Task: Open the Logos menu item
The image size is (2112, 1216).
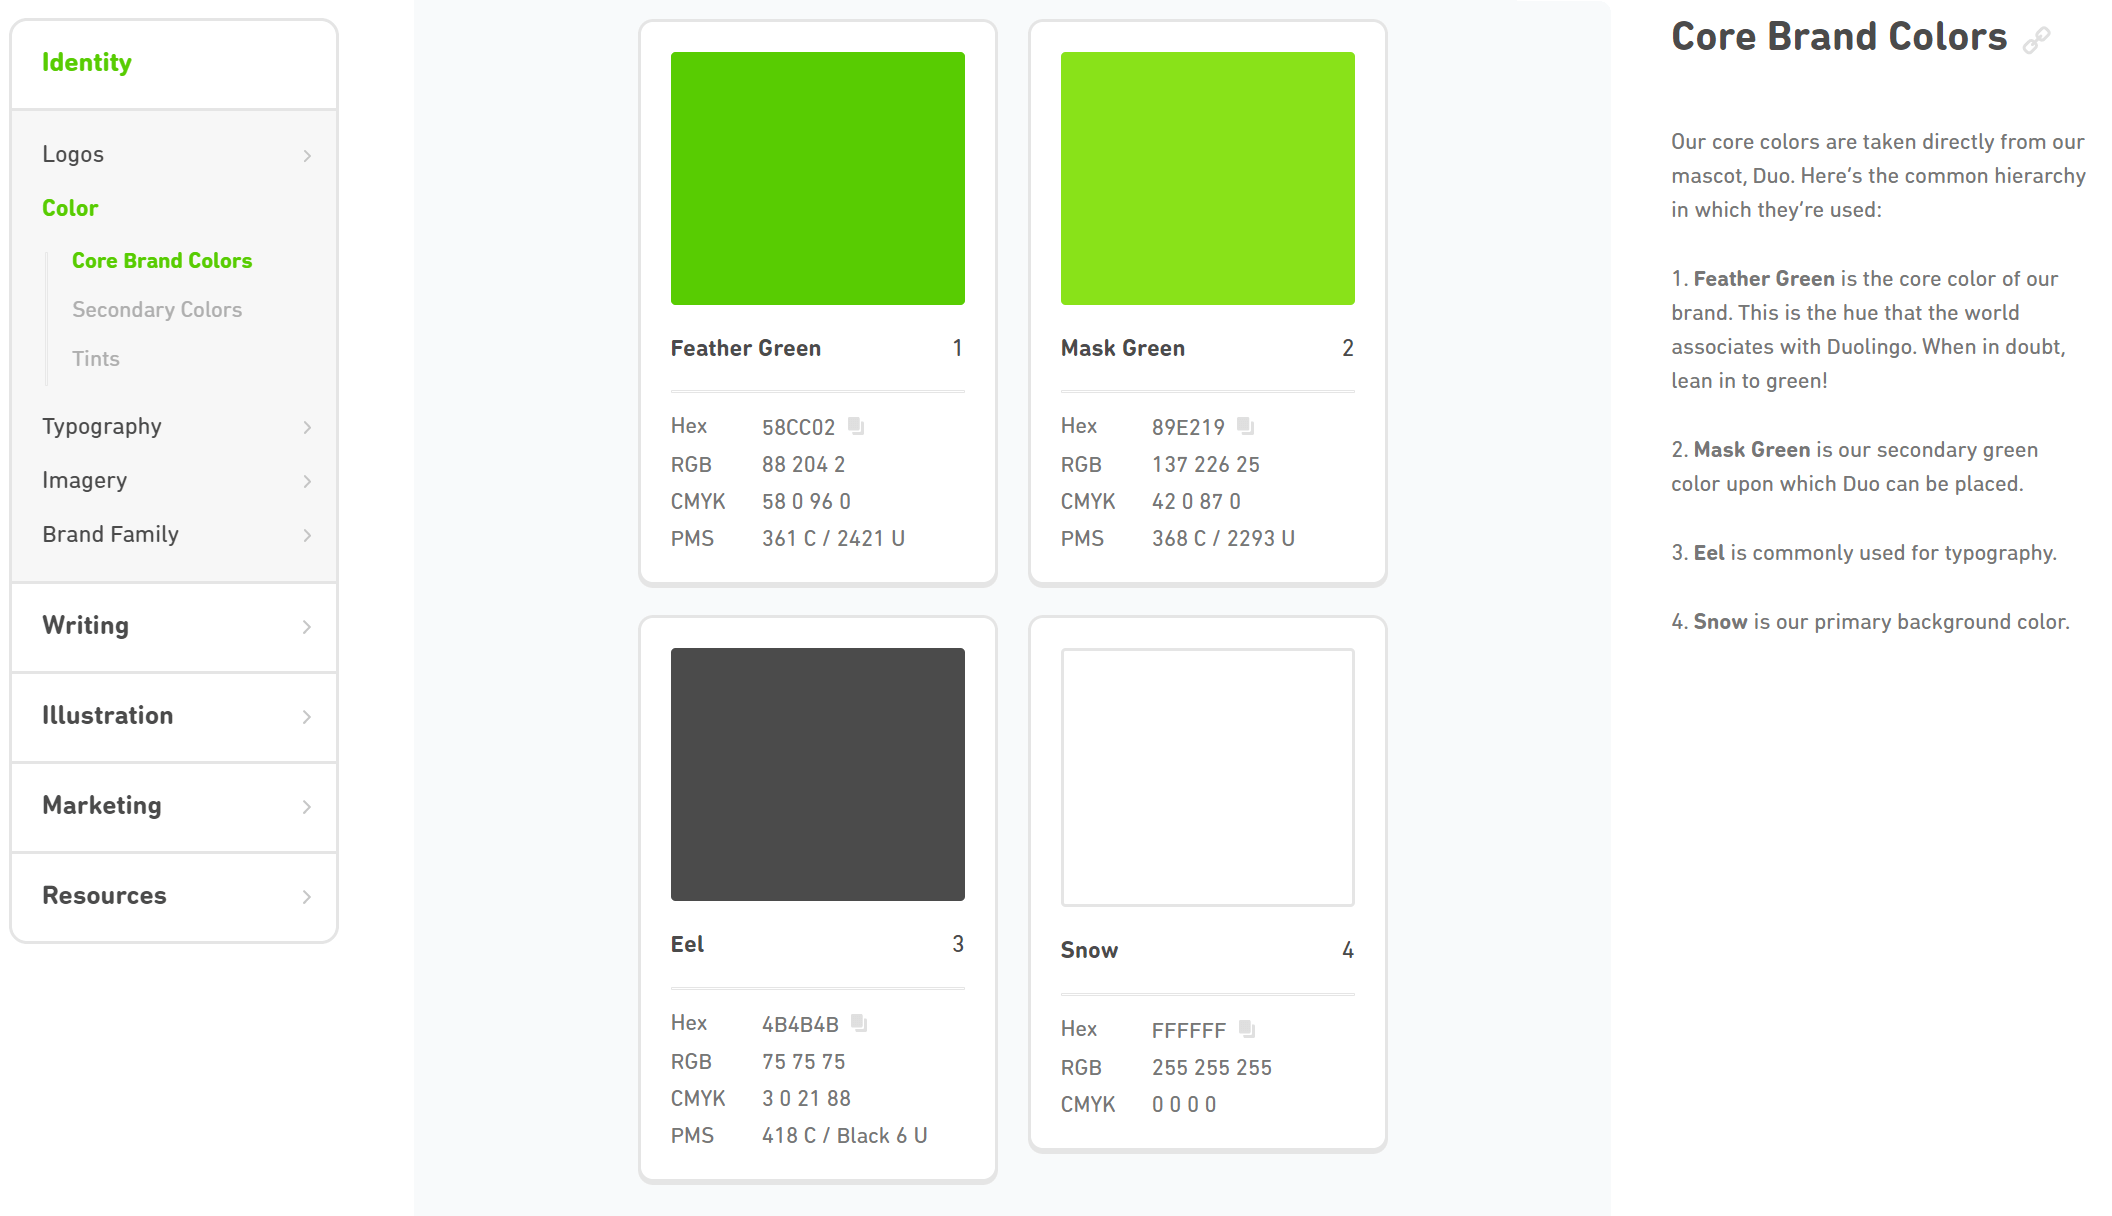Action: 73,154
